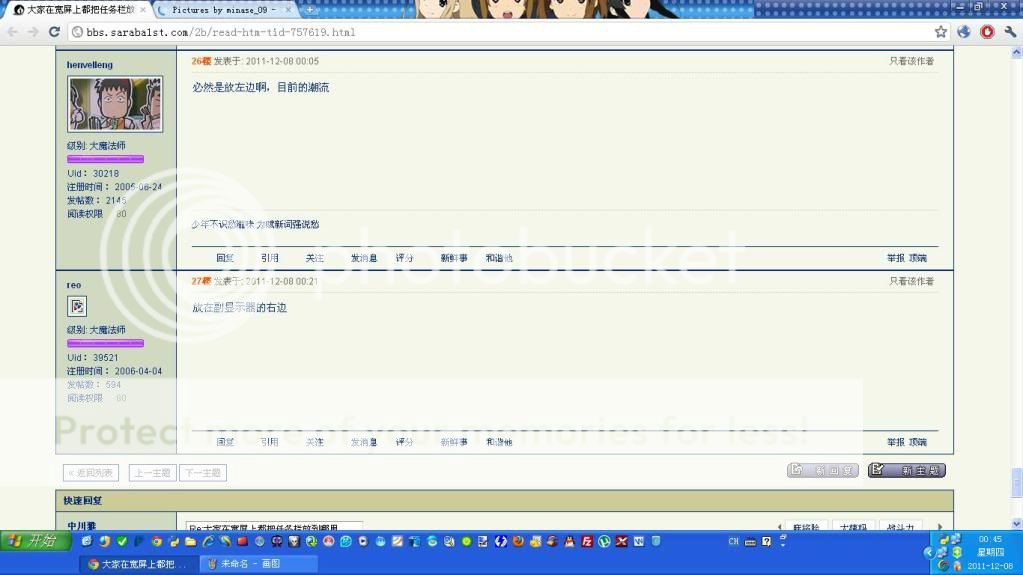Viewport: 1023px width, 575px height.
Task: Follow (关注) reo
Action: click(x=314, y=442)
